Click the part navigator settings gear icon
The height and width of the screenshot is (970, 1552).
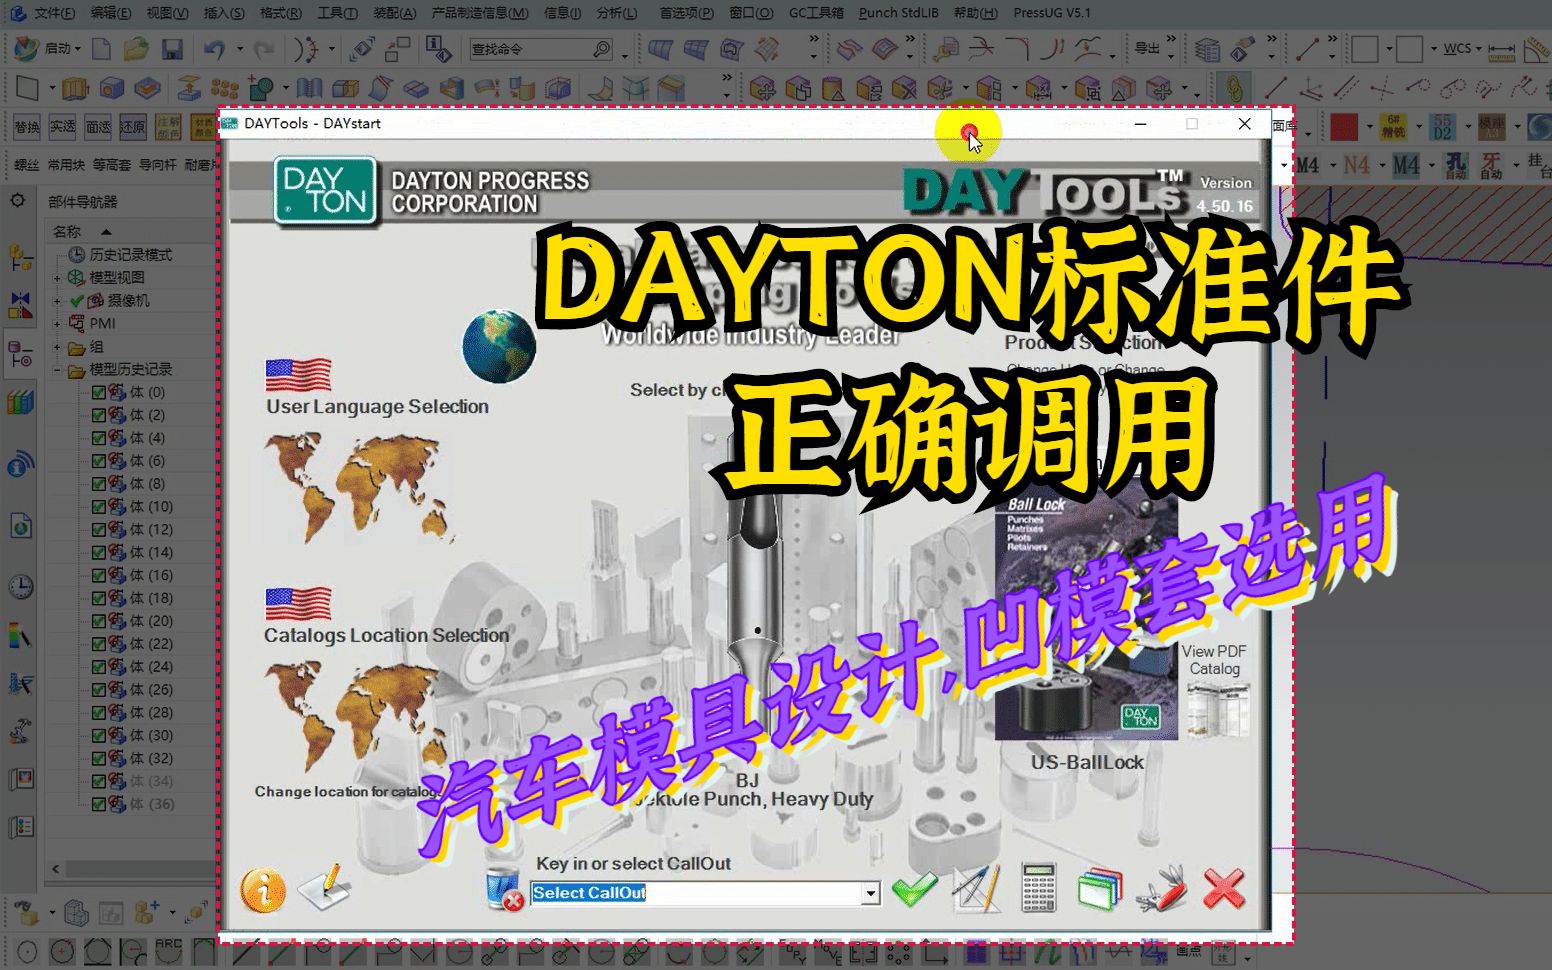[x=18, y=201]
